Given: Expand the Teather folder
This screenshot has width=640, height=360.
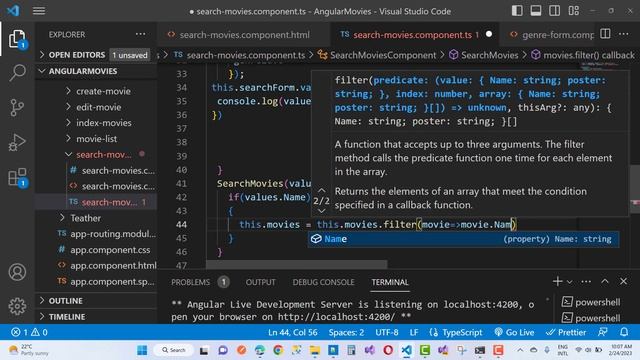Looking at the screenshot, I should coord(85,218).
